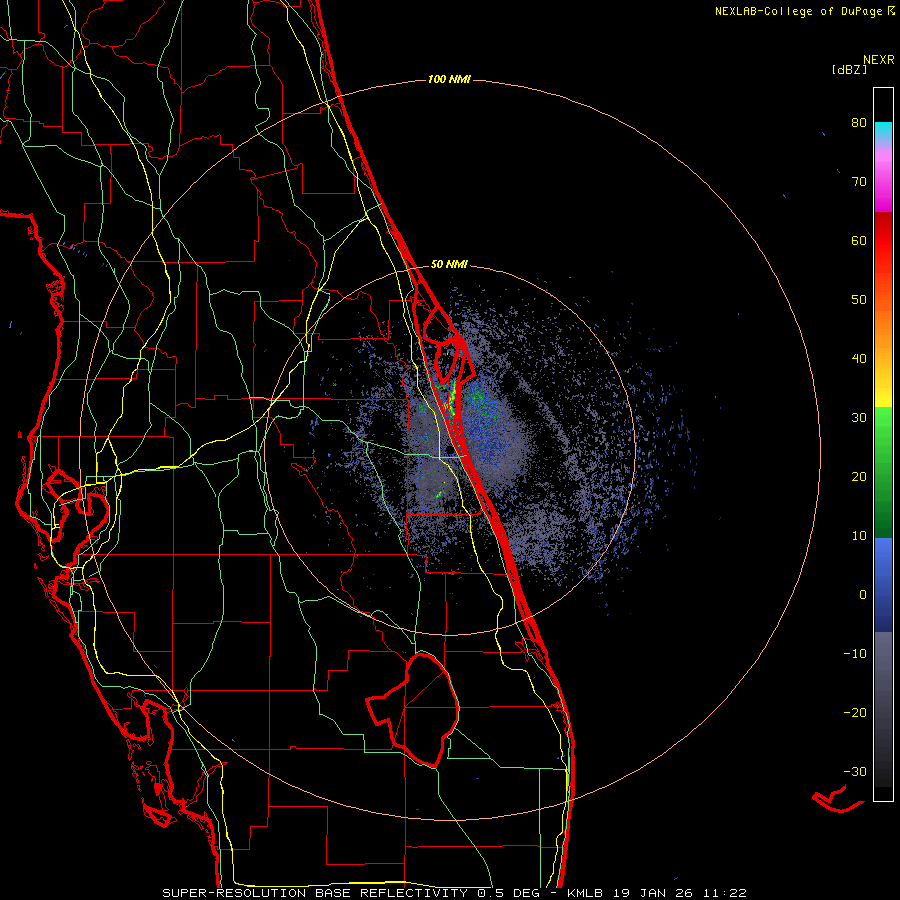Viewport: 900px width, 900px height.
Task: Click the -20 value on the dBZ scale
Action: point(855,712)
